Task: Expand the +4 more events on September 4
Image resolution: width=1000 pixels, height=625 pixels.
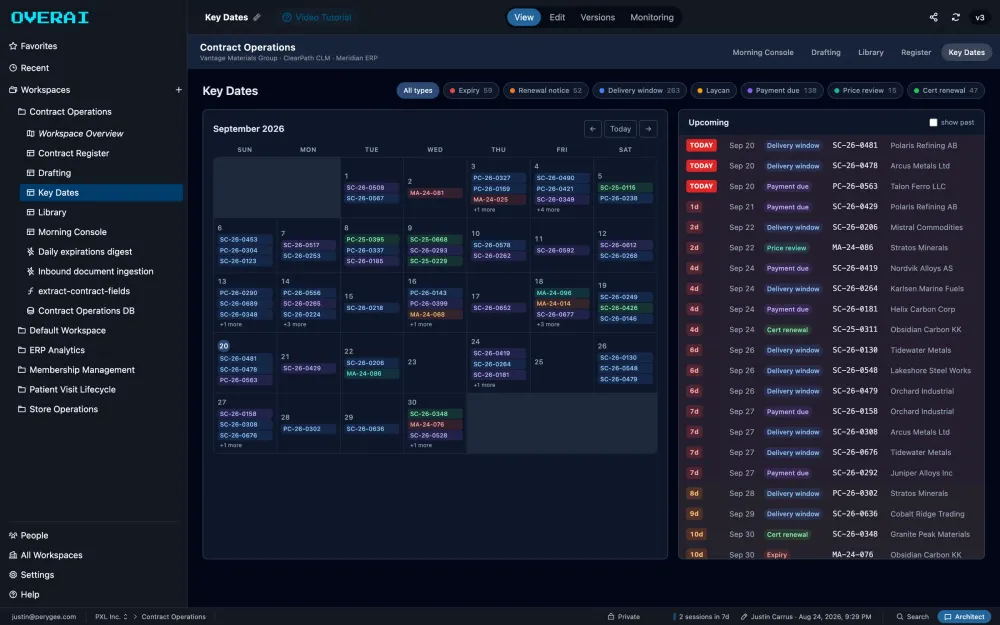Action: pos(548,210)
